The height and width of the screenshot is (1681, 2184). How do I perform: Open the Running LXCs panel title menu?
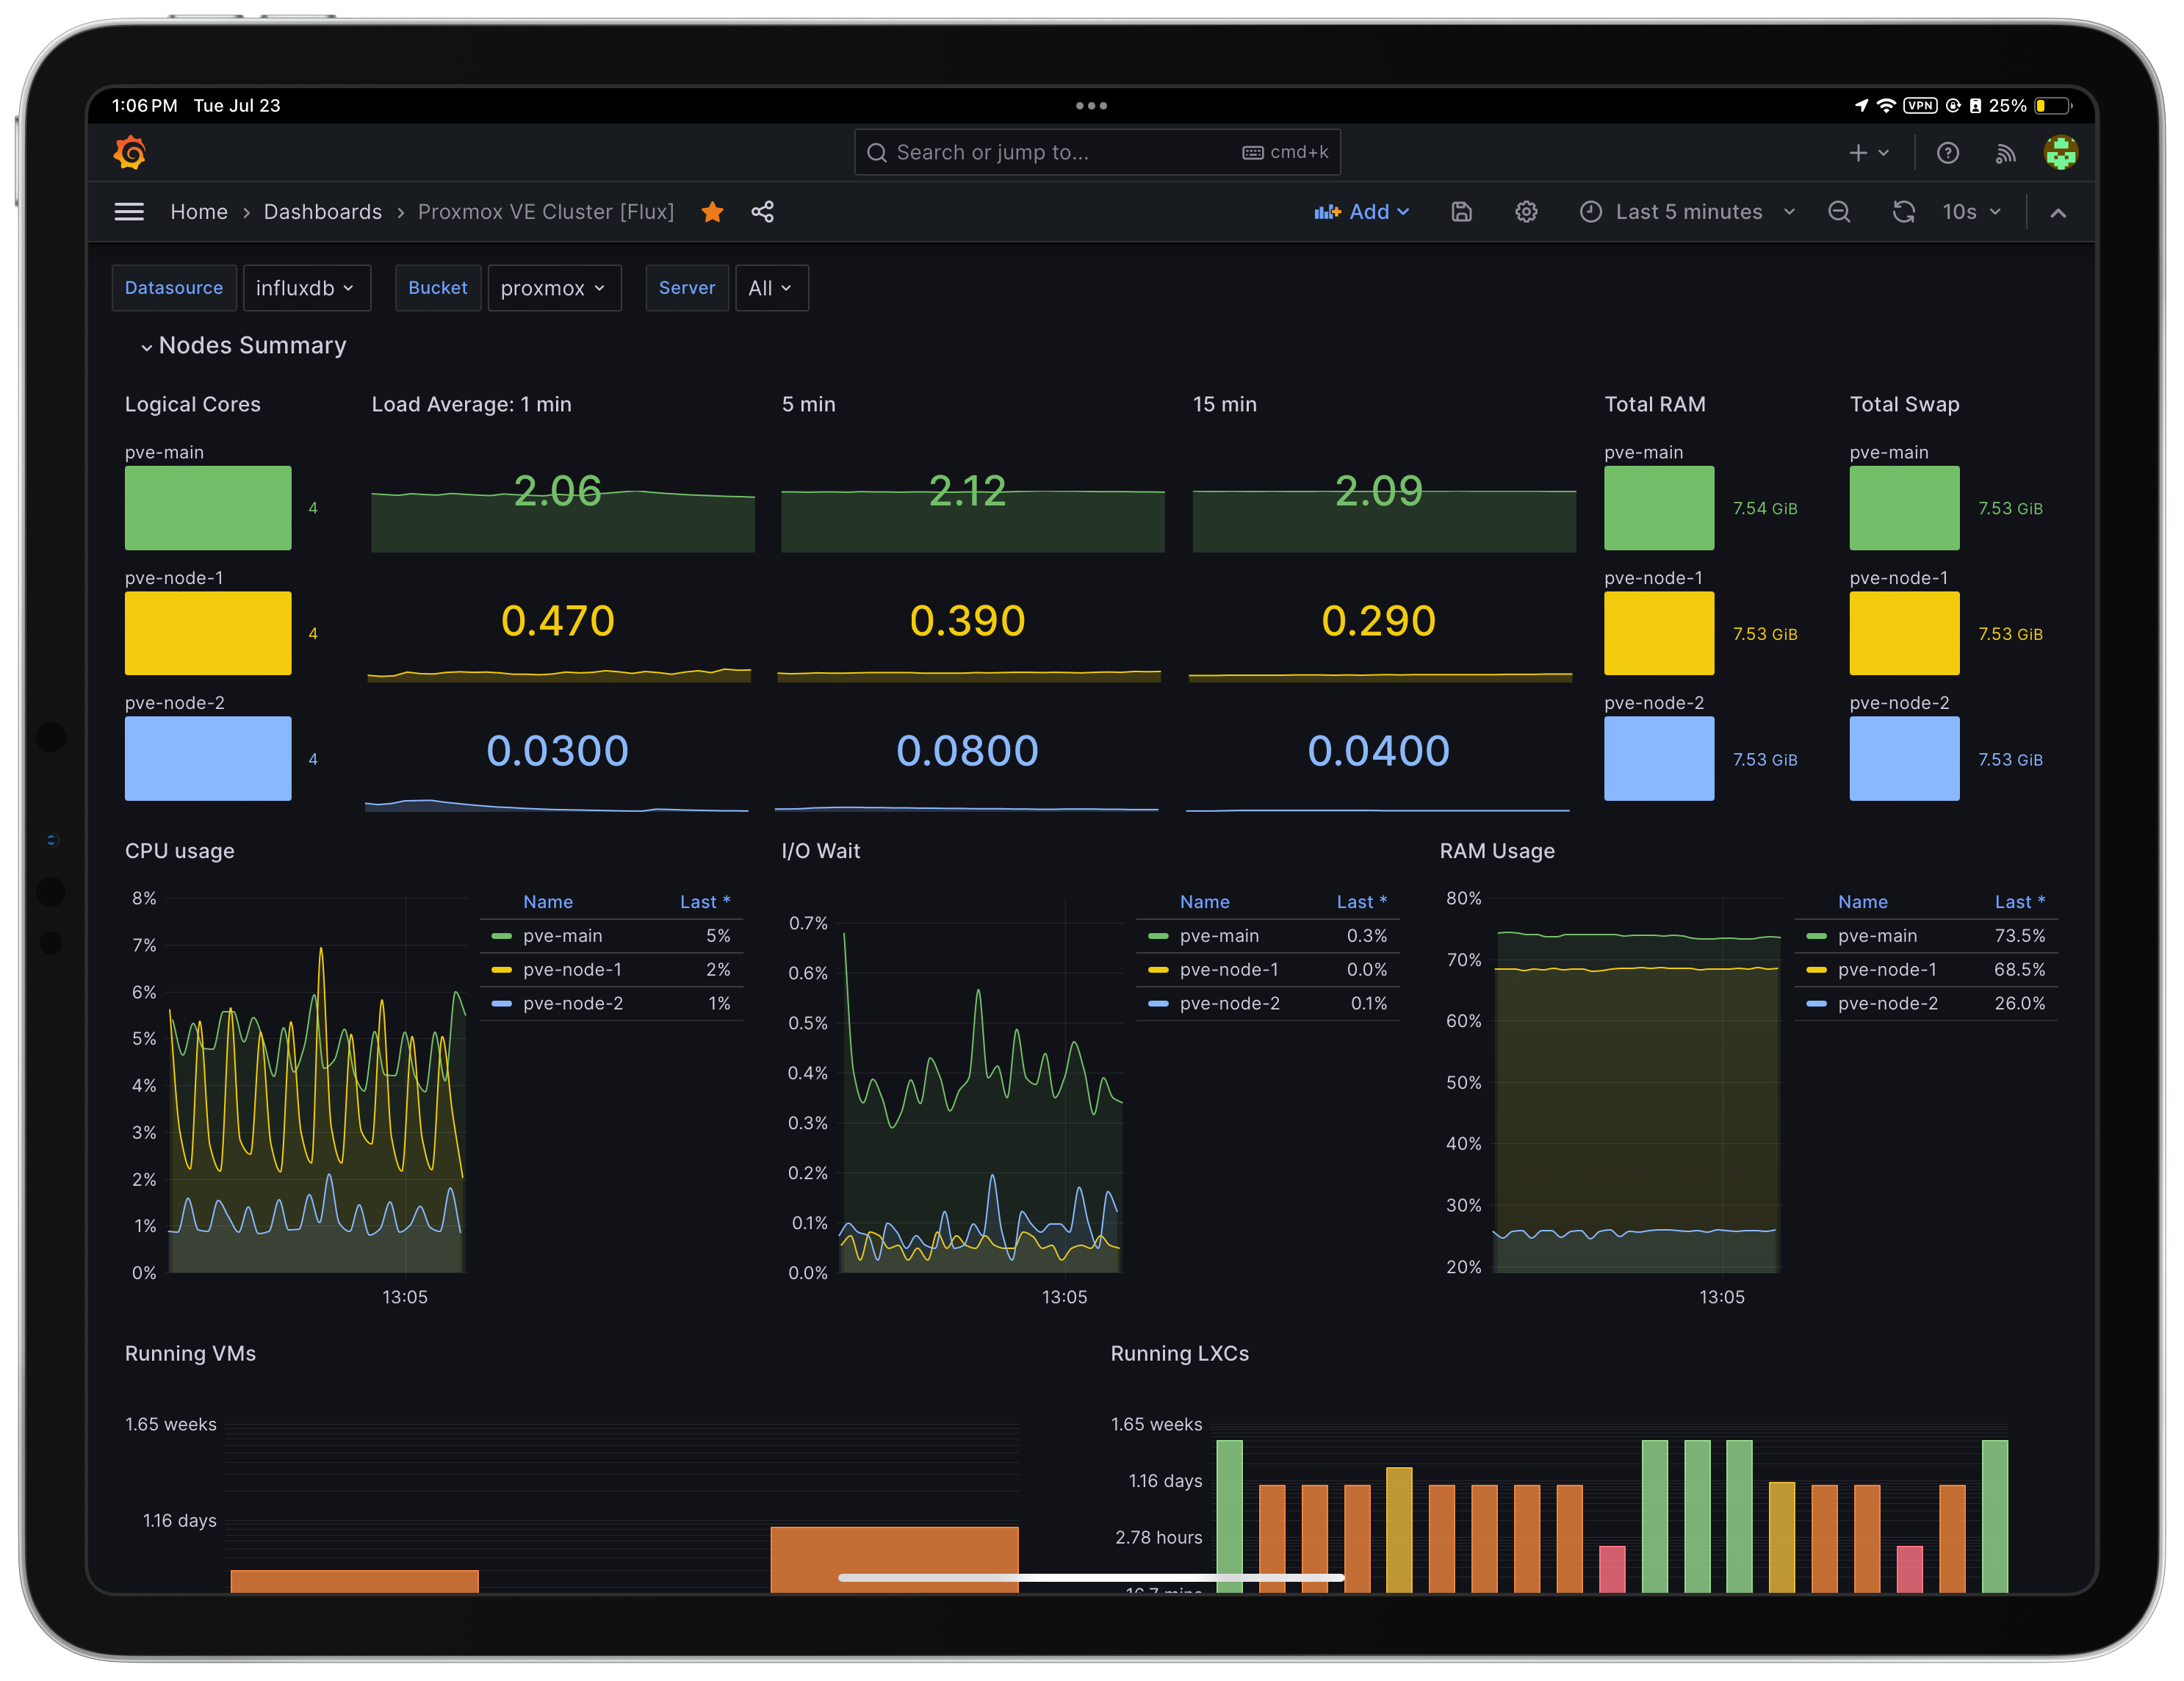[x=1179, y=1353]
